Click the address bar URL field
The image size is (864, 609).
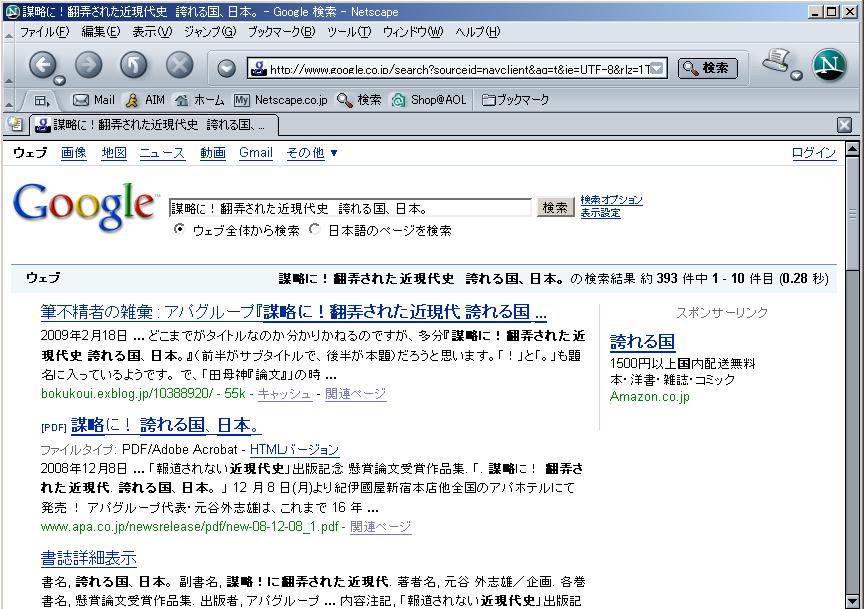457,69
